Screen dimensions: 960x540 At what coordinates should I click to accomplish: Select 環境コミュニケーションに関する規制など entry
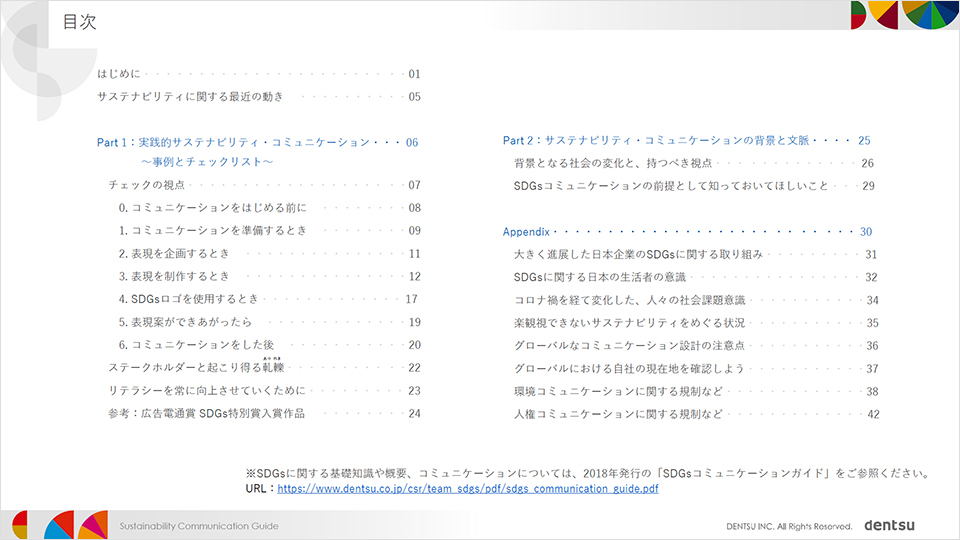coord(618,391)
